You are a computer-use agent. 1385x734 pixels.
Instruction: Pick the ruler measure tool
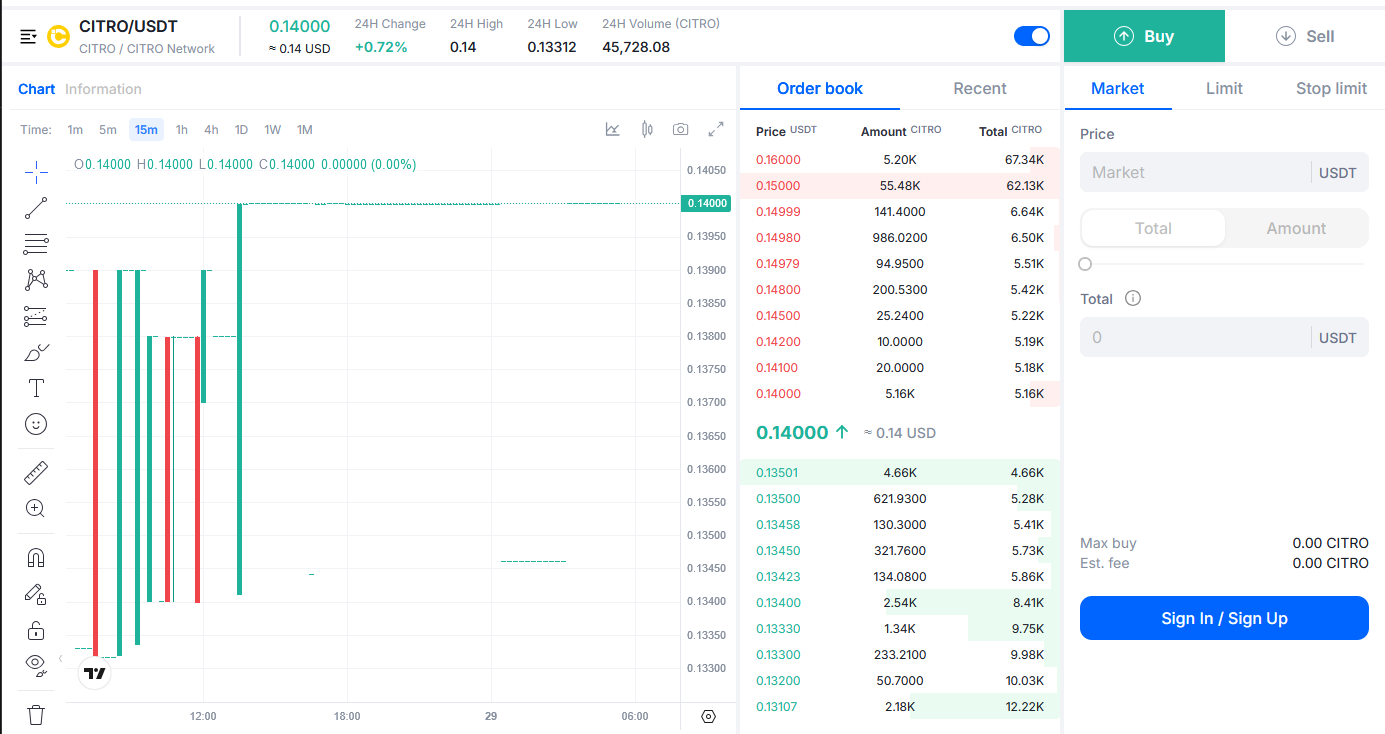(36, 472)
